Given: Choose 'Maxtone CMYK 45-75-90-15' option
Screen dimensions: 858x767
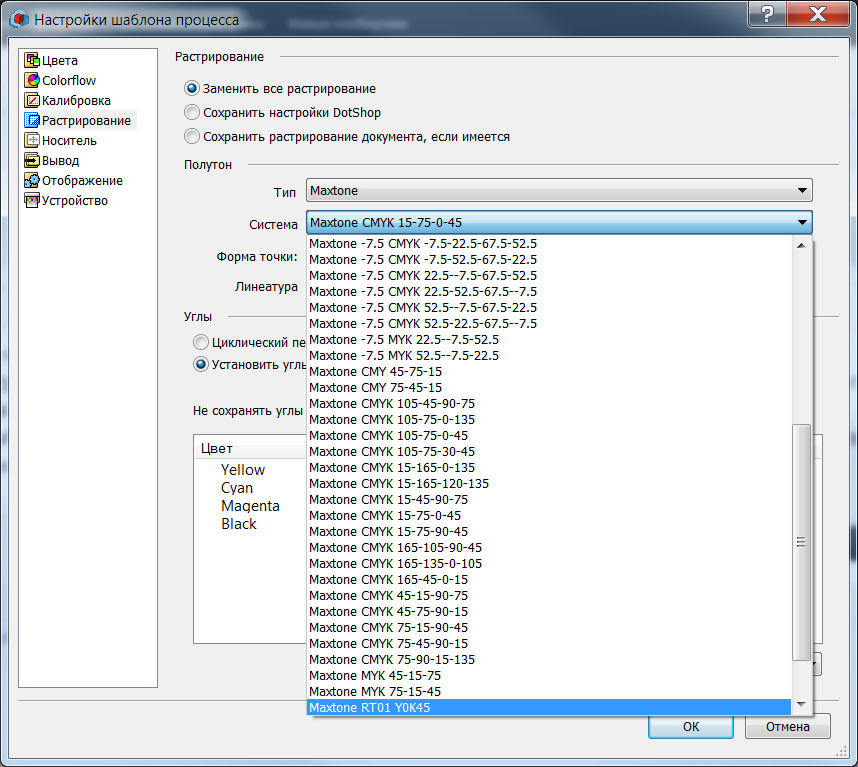Looking at the screenshot, I should pos(549,611).
